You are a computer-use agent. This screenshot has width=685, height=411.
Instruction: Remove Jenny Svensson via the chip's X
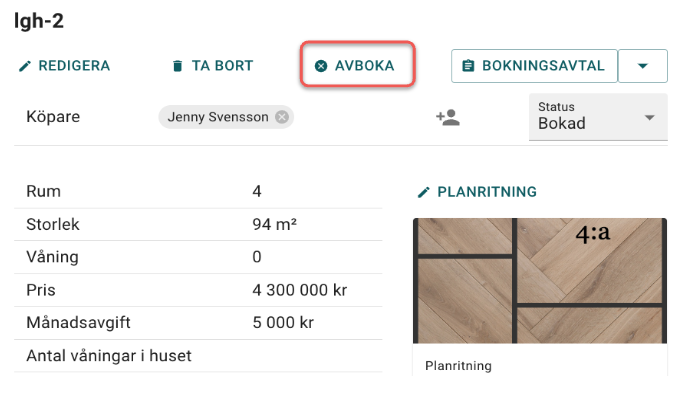(x=282, y=117)
